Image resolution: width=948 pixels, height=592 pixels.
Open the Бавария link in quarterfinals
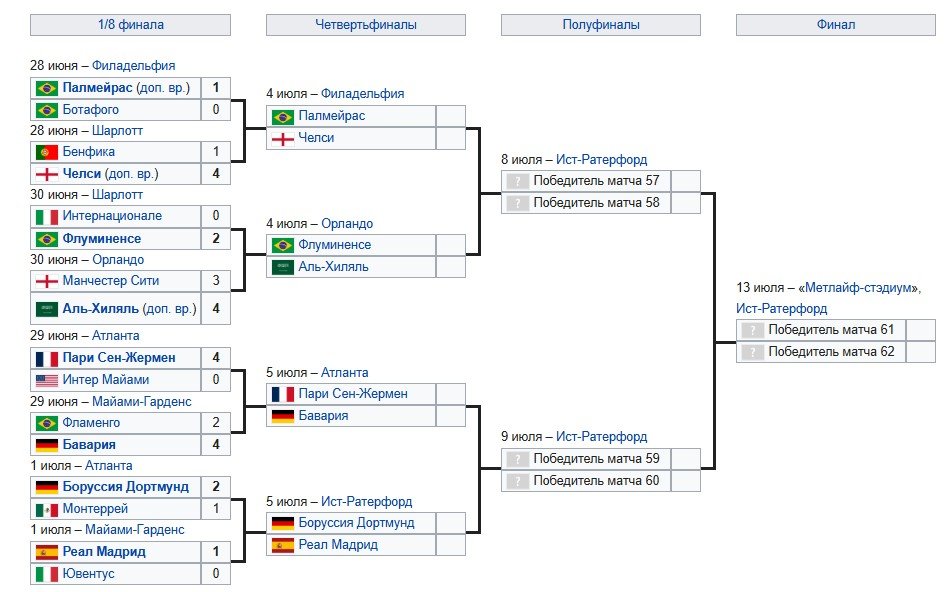tap(323, 416)
